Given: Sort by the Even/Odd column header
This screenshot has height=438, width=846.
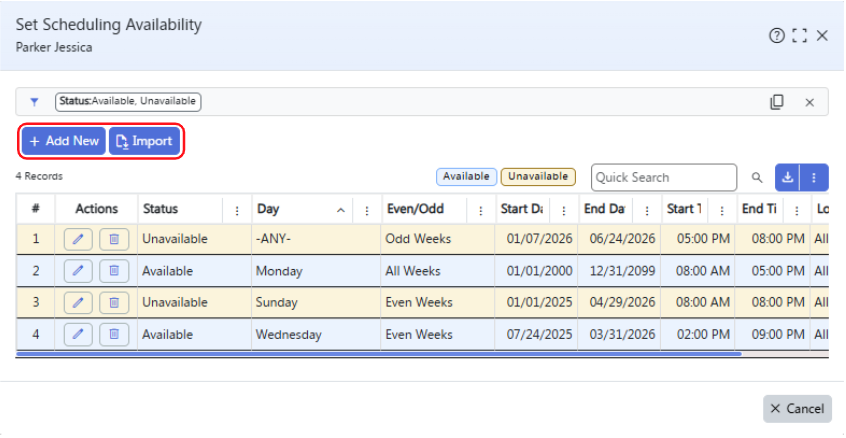Looking at the screenshot, I should pos(415,209).
